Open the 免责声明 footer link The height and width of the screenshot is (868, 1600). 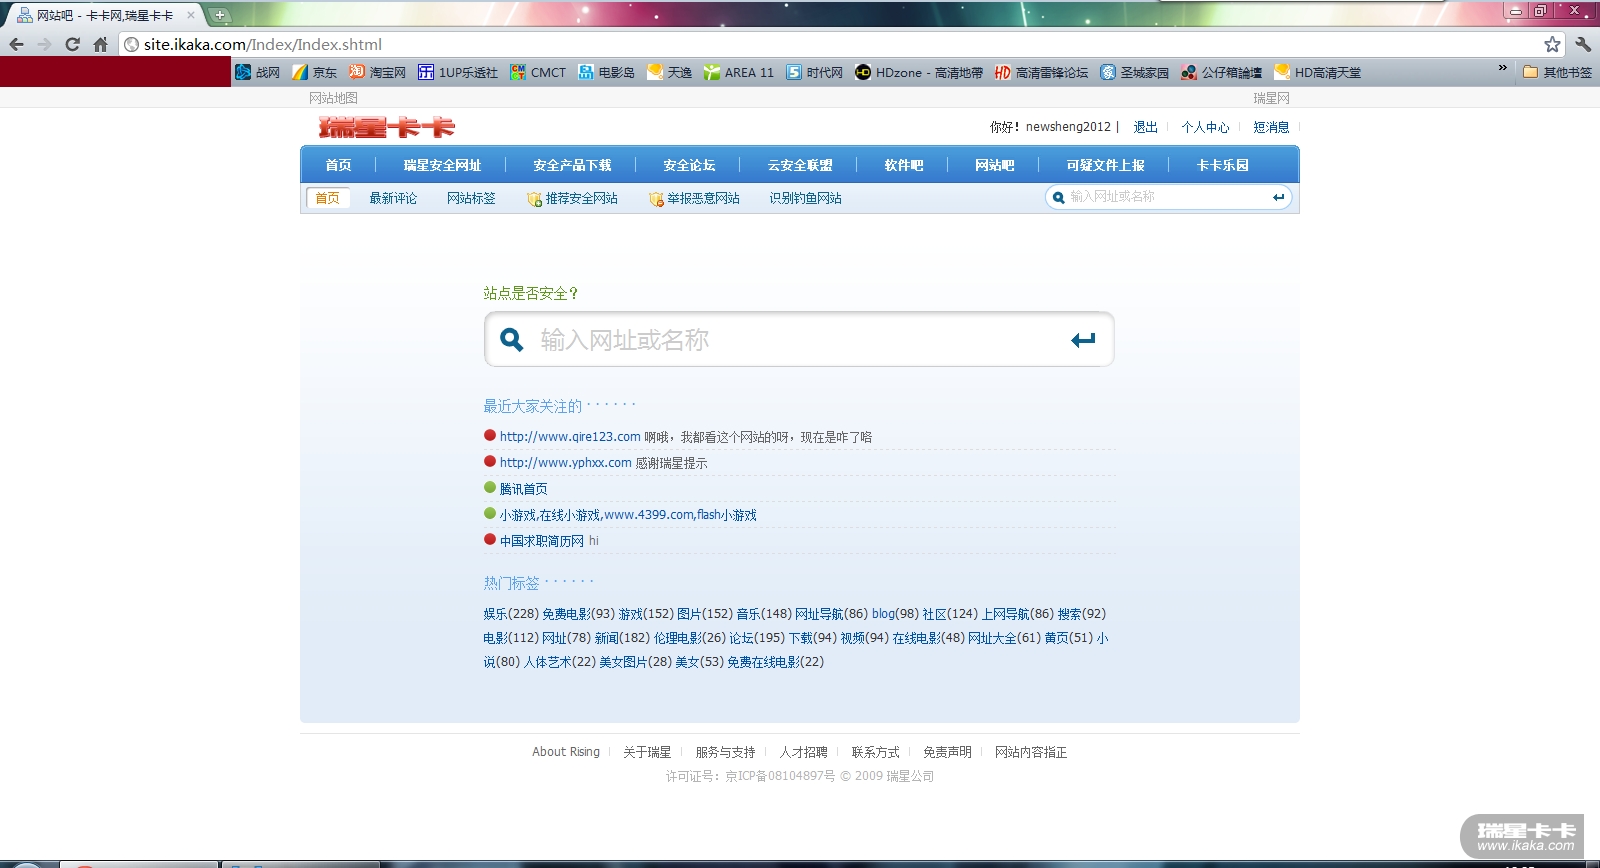pos(947,752)
